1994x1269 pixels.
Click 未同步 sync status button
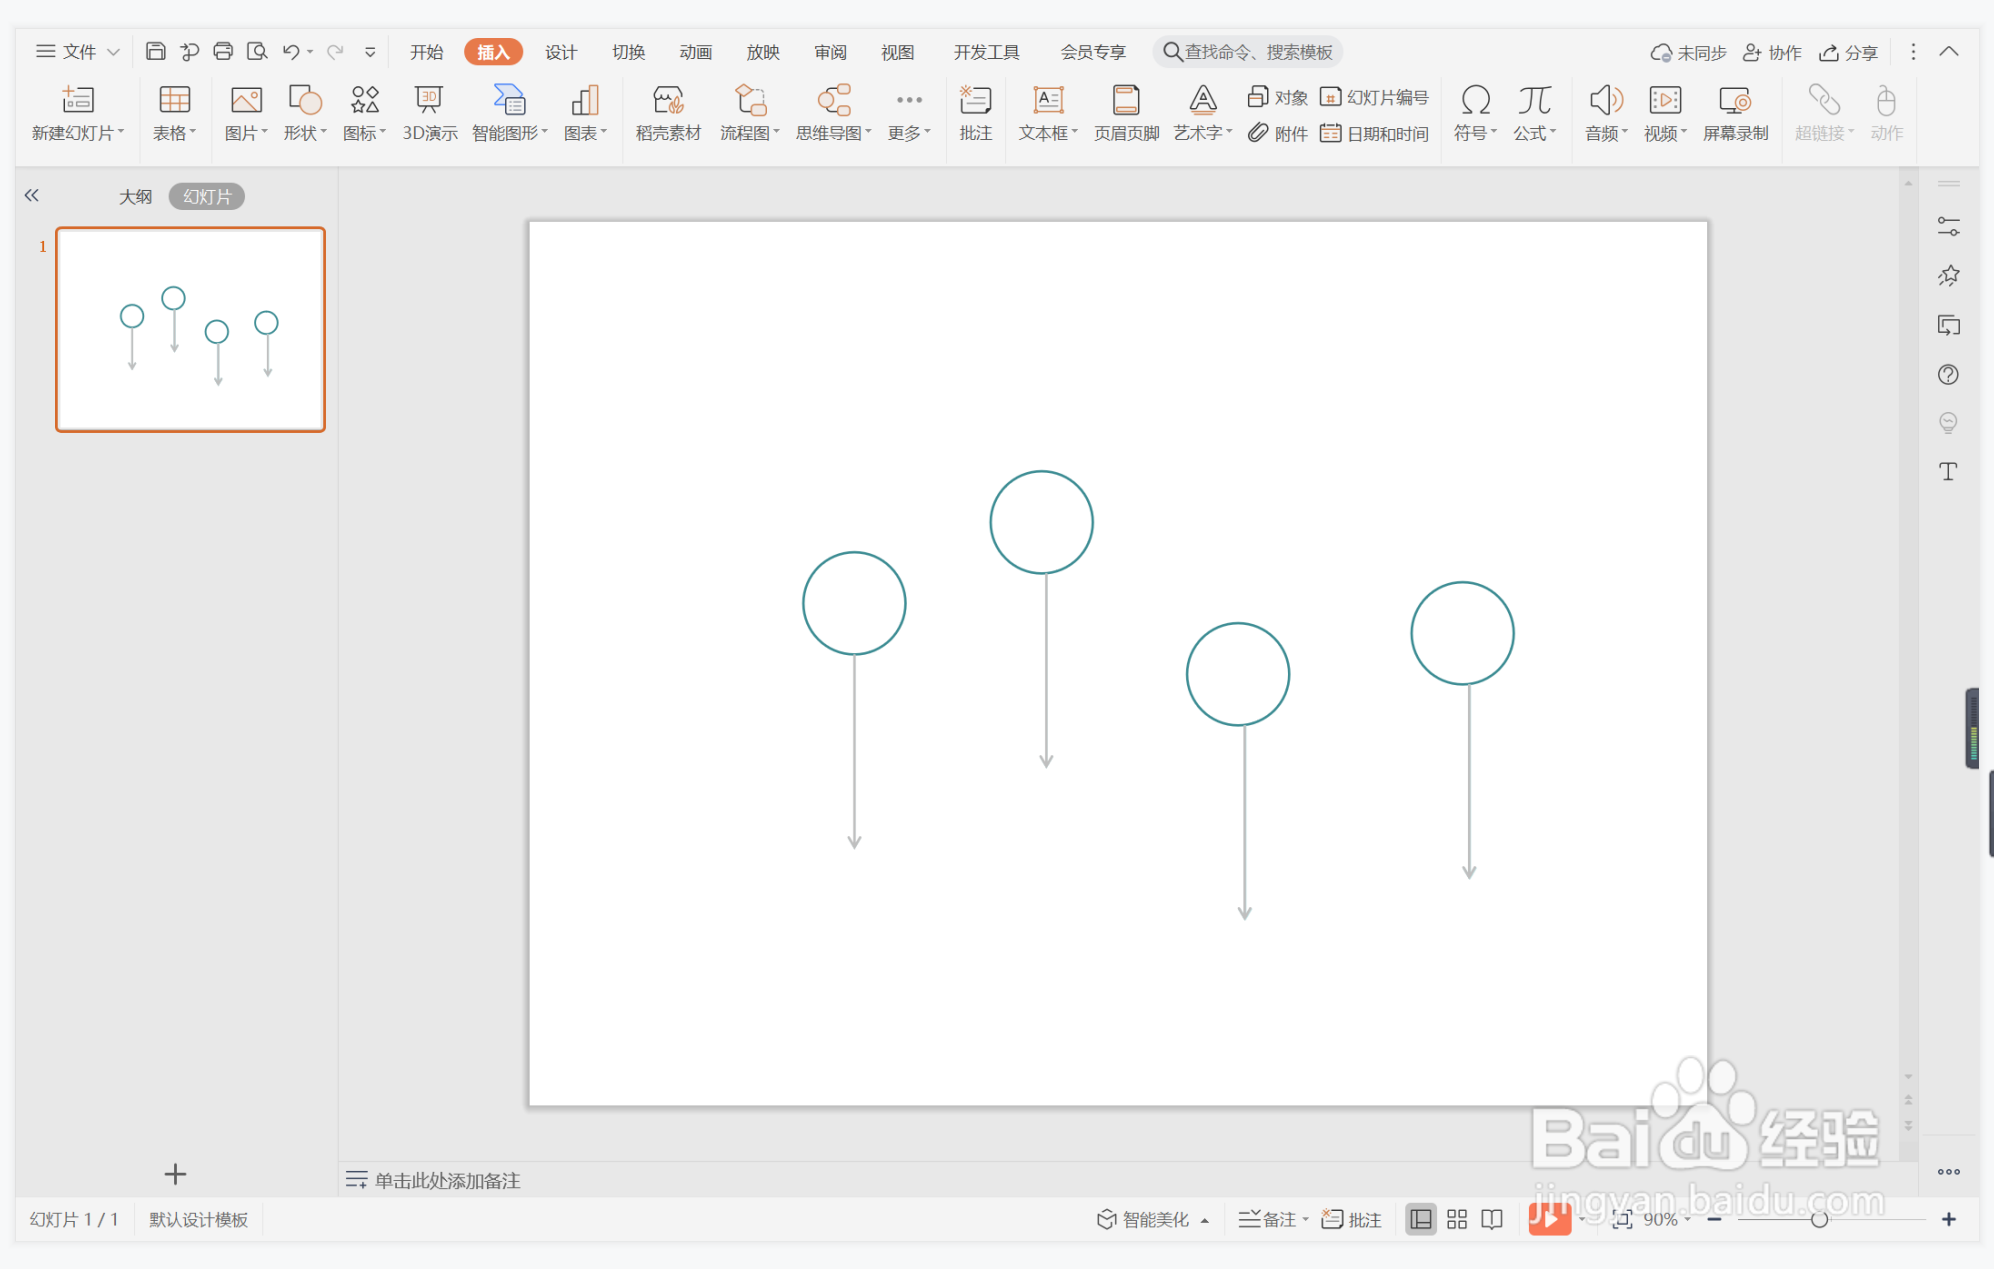1689,52
